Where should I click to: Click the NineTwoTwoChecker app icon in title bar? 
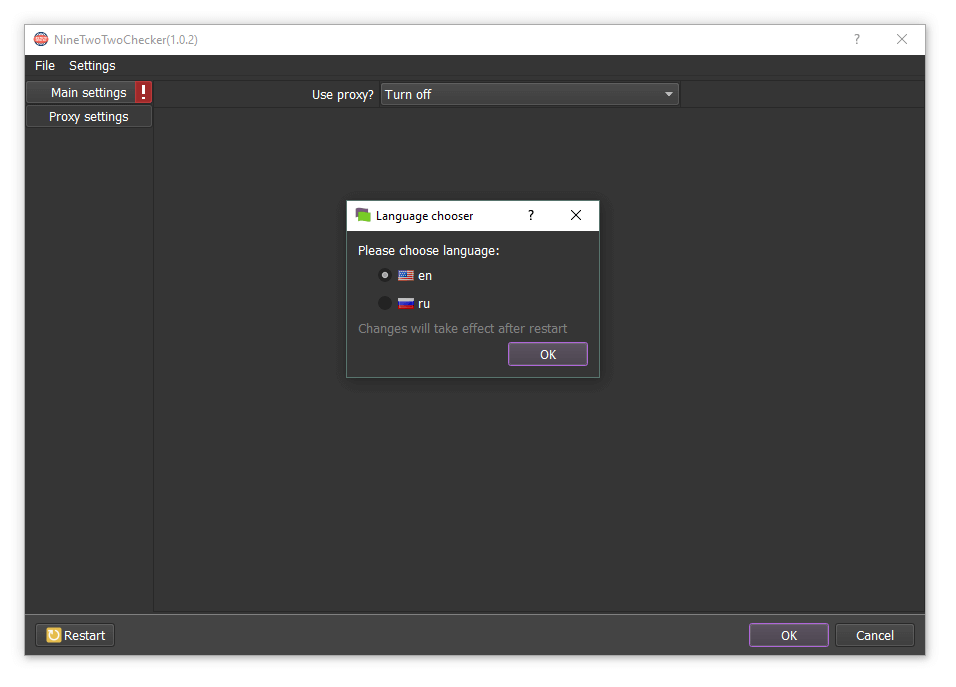(x=41, y=40)
